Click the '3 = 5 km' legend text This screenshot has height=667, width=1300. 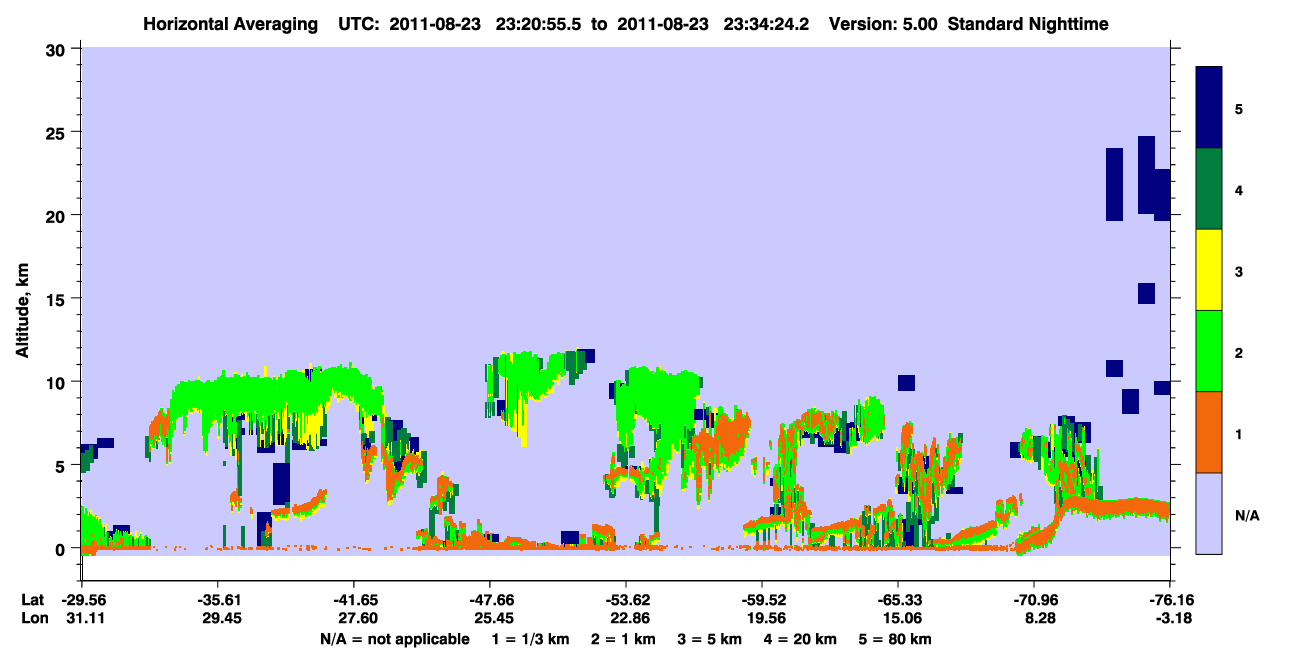click(x=709, y=639)
